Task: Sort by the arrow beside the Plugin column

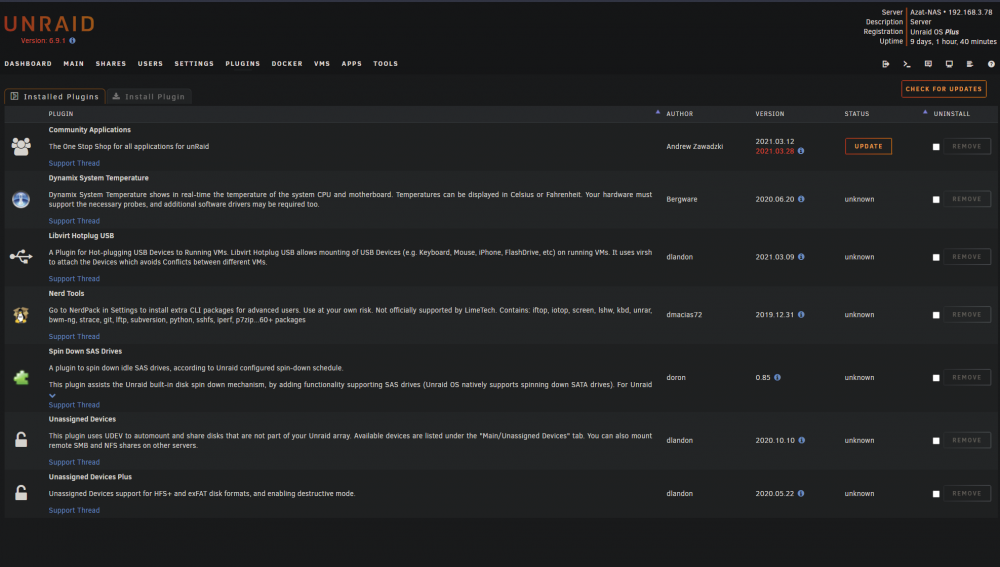Action: (658, 112)
